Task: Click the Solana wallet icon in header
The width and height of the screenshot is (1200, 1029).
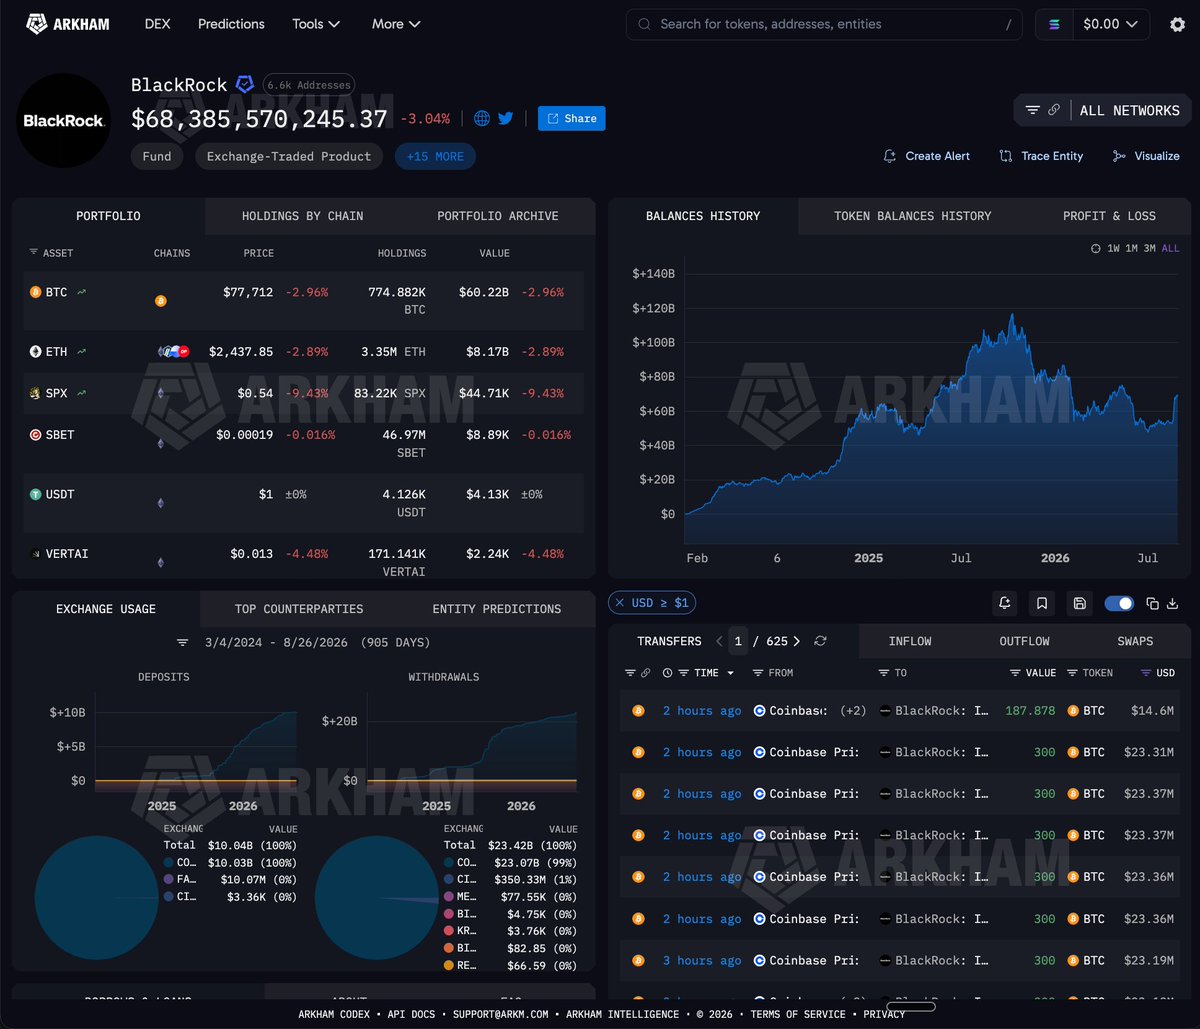Action: pos(1054,24)
